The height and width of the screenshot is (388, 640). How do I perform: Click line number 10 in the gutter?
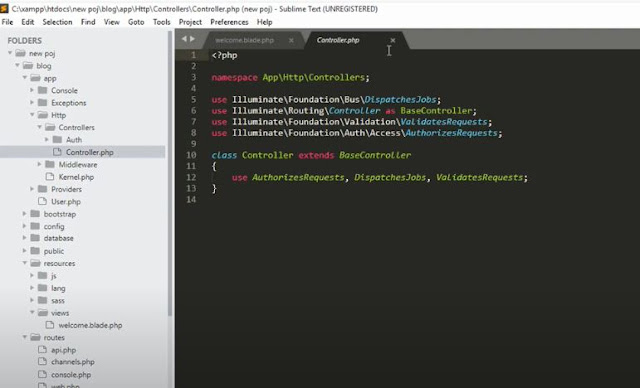pos(191,155)
